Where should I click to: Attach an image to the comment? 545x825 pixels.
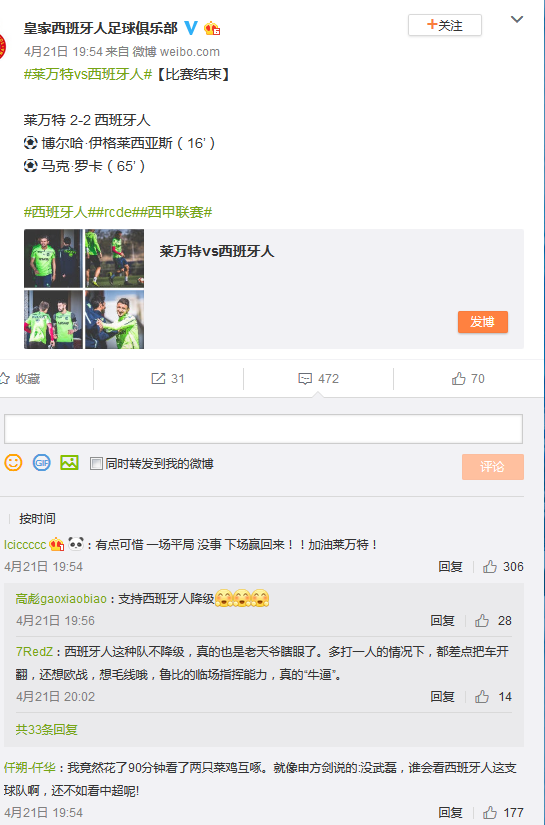coord(69,463)
